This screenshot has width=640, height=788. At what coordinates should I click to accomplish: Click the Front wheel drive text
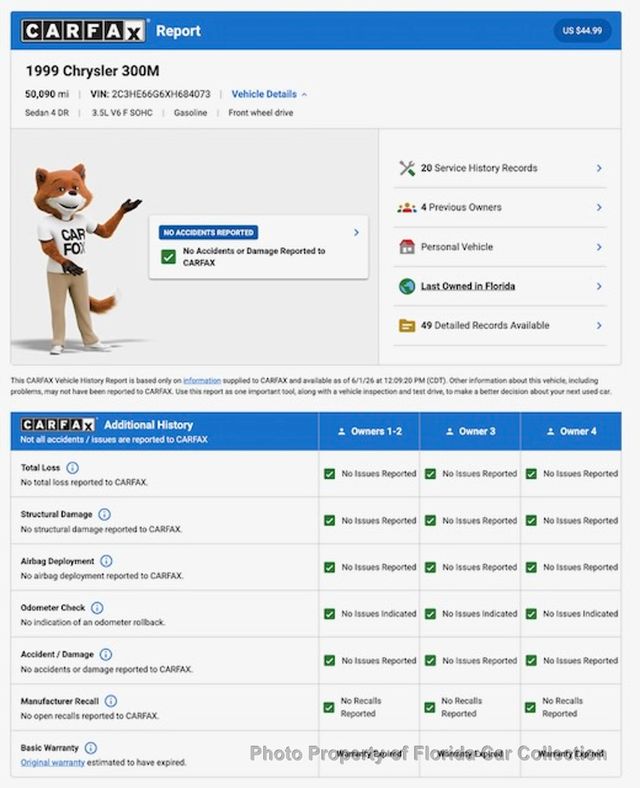pyautogui.click(x=261, y=113)
